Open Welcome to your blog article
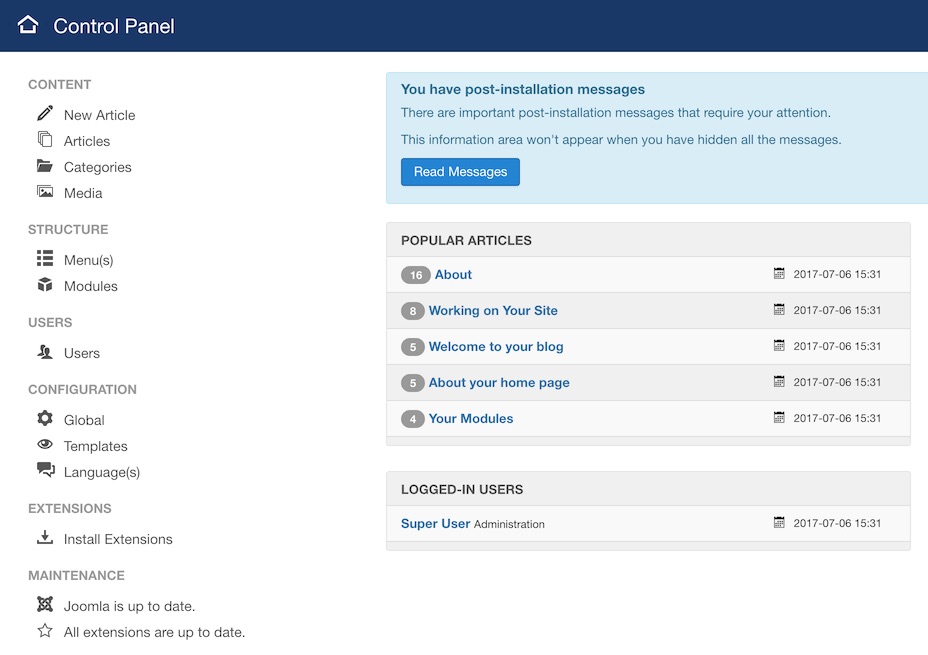This screenshot has height=655, width=928. click(496, 347)
